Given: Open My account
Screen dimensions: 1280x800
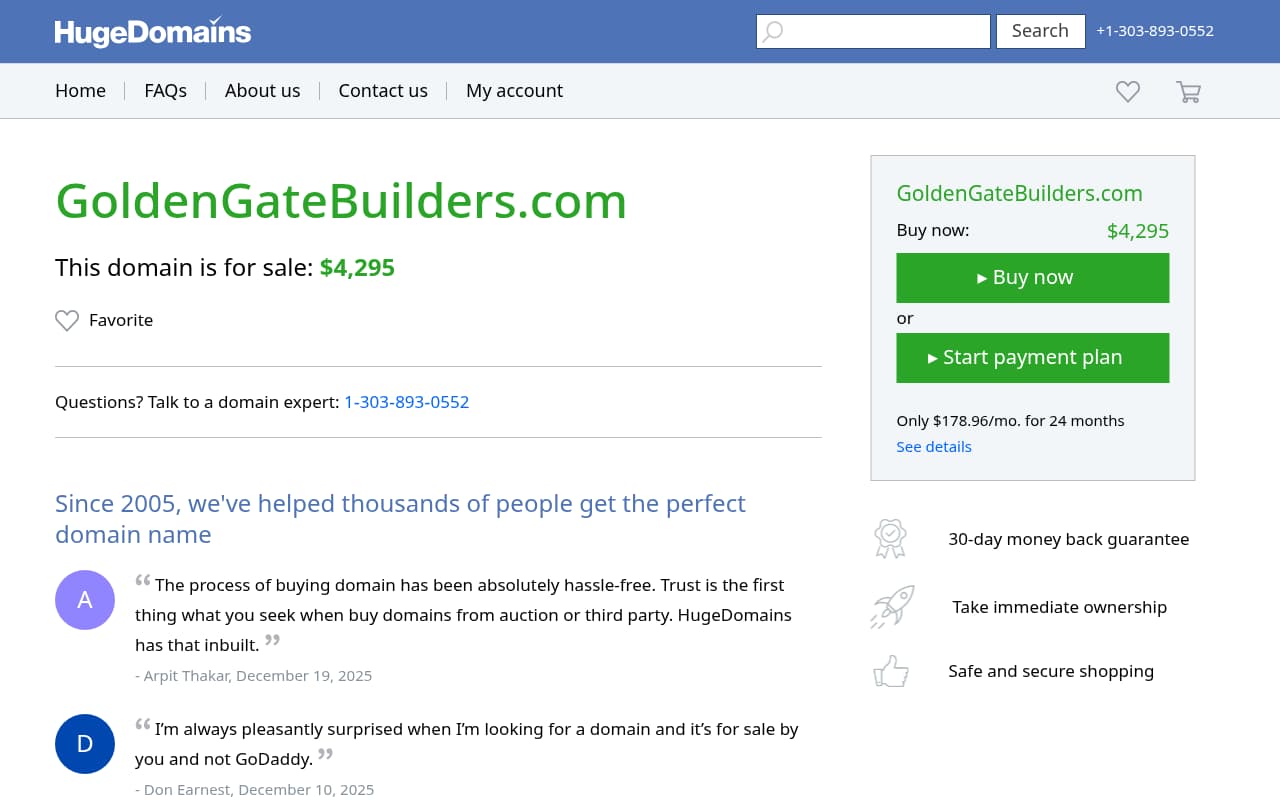Looking at the screenshot, I should click(x=514, y=90).
